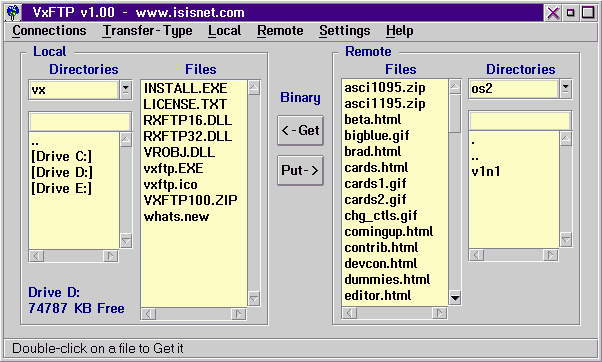Click remote files scrollbar up arrow
Image resolution: width=602 pixels, height=362 pixels.
coord(455,87)
